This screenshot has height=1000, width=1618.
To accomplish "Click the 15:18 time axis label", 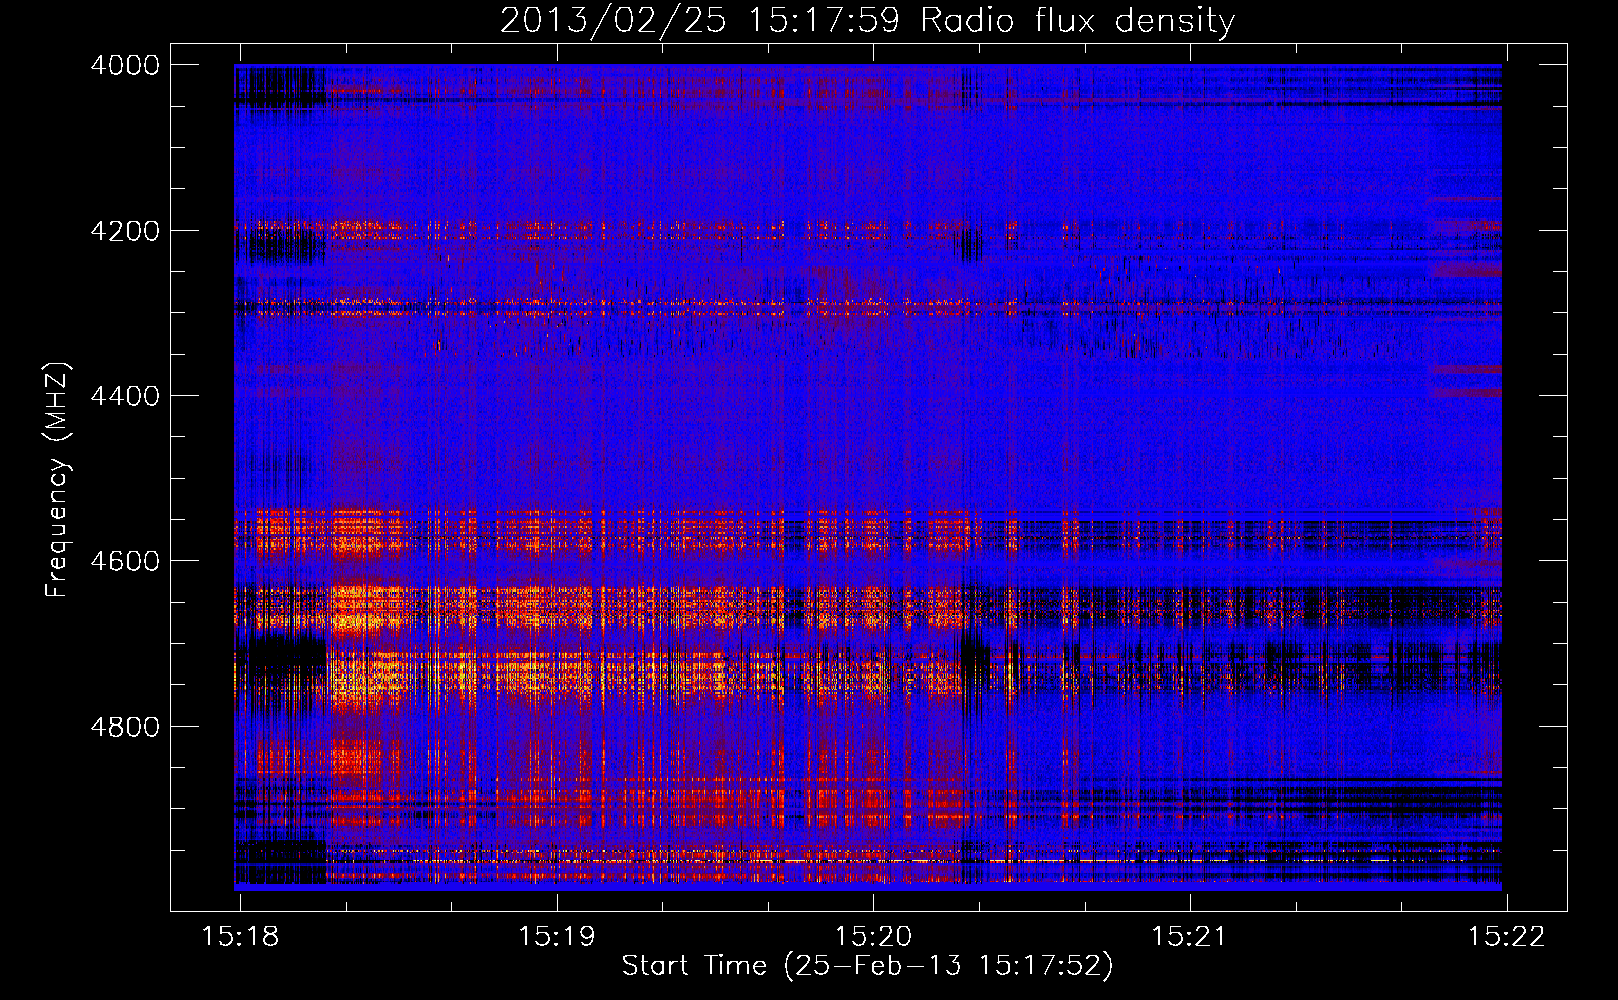I will pos(240,936).
